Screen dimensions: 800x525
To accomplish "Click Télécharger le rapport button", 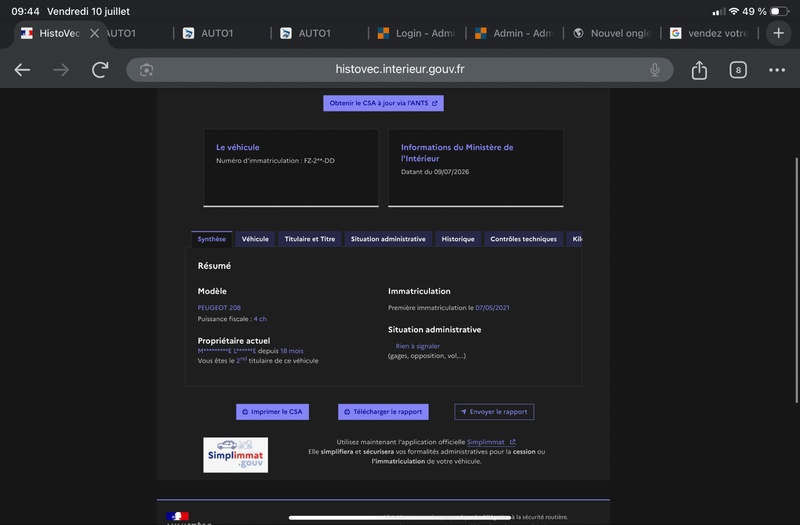I will pos(383,412).
